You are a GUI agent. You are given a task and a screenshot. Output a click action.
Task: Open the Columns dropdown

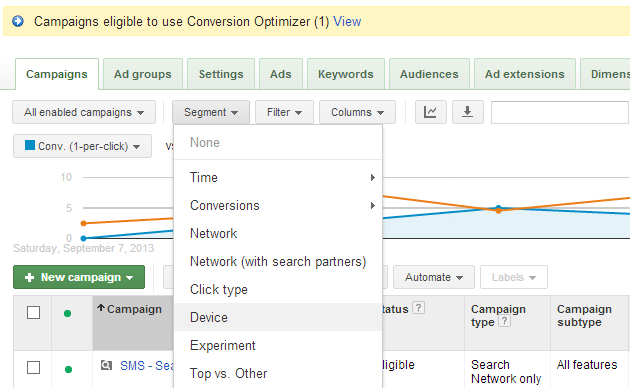[x=357, y=112]
